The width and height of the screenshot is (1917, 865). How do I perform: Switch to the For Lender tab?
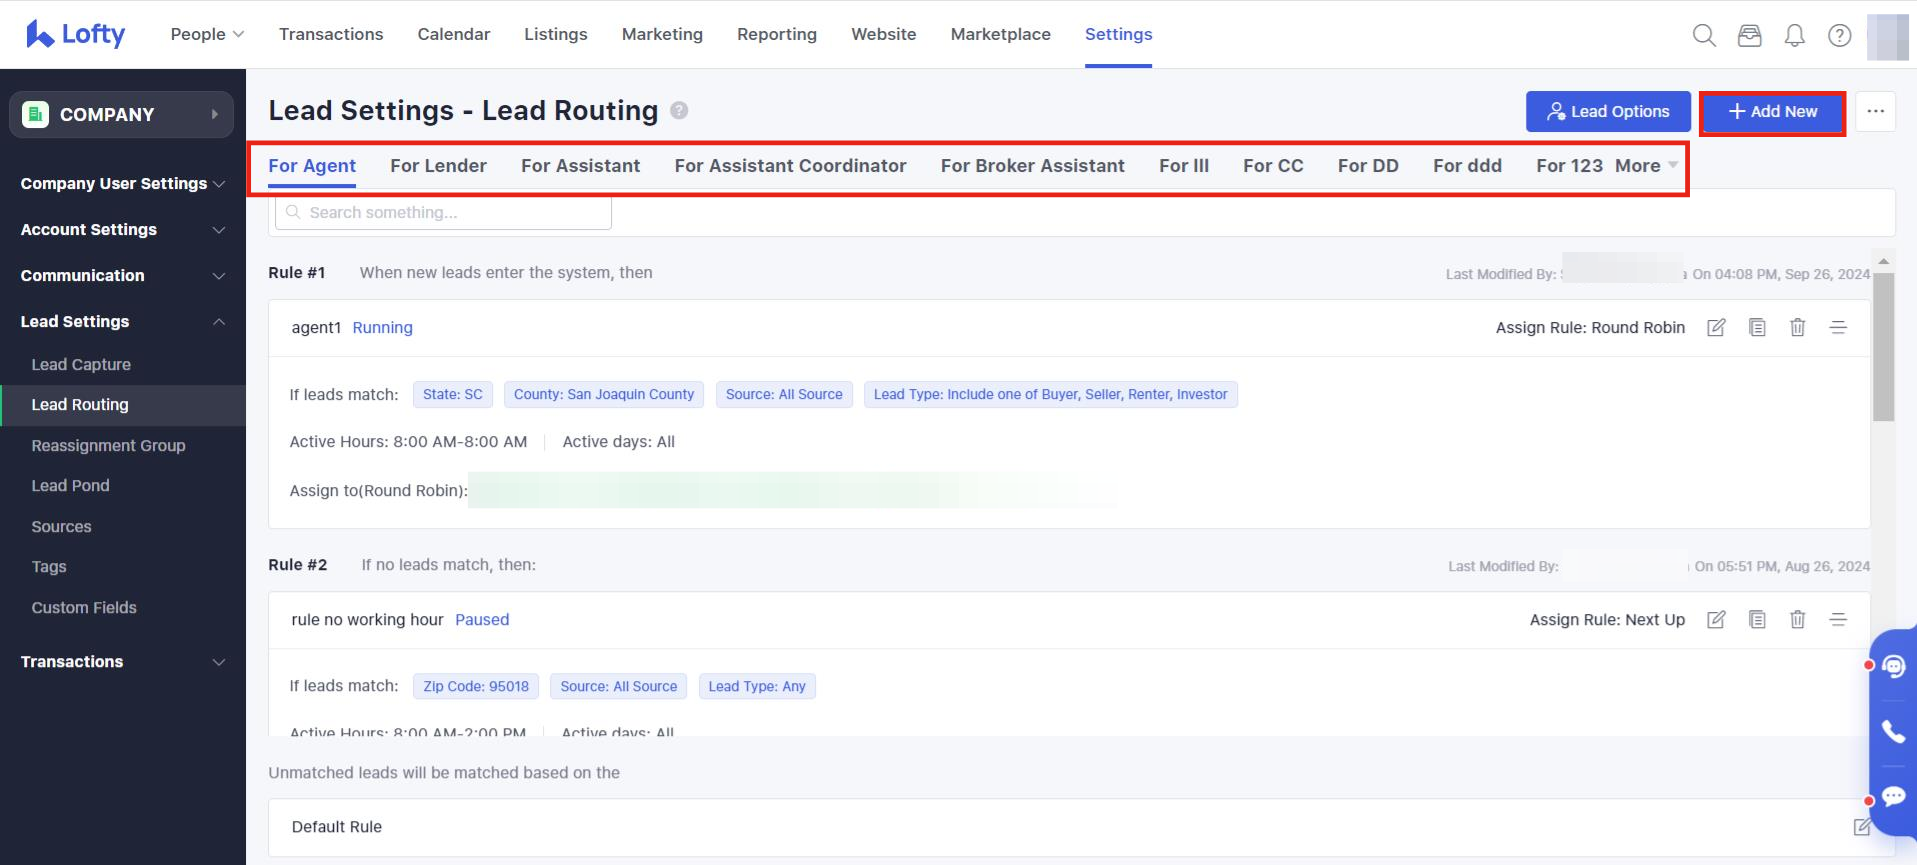(438, 166)
